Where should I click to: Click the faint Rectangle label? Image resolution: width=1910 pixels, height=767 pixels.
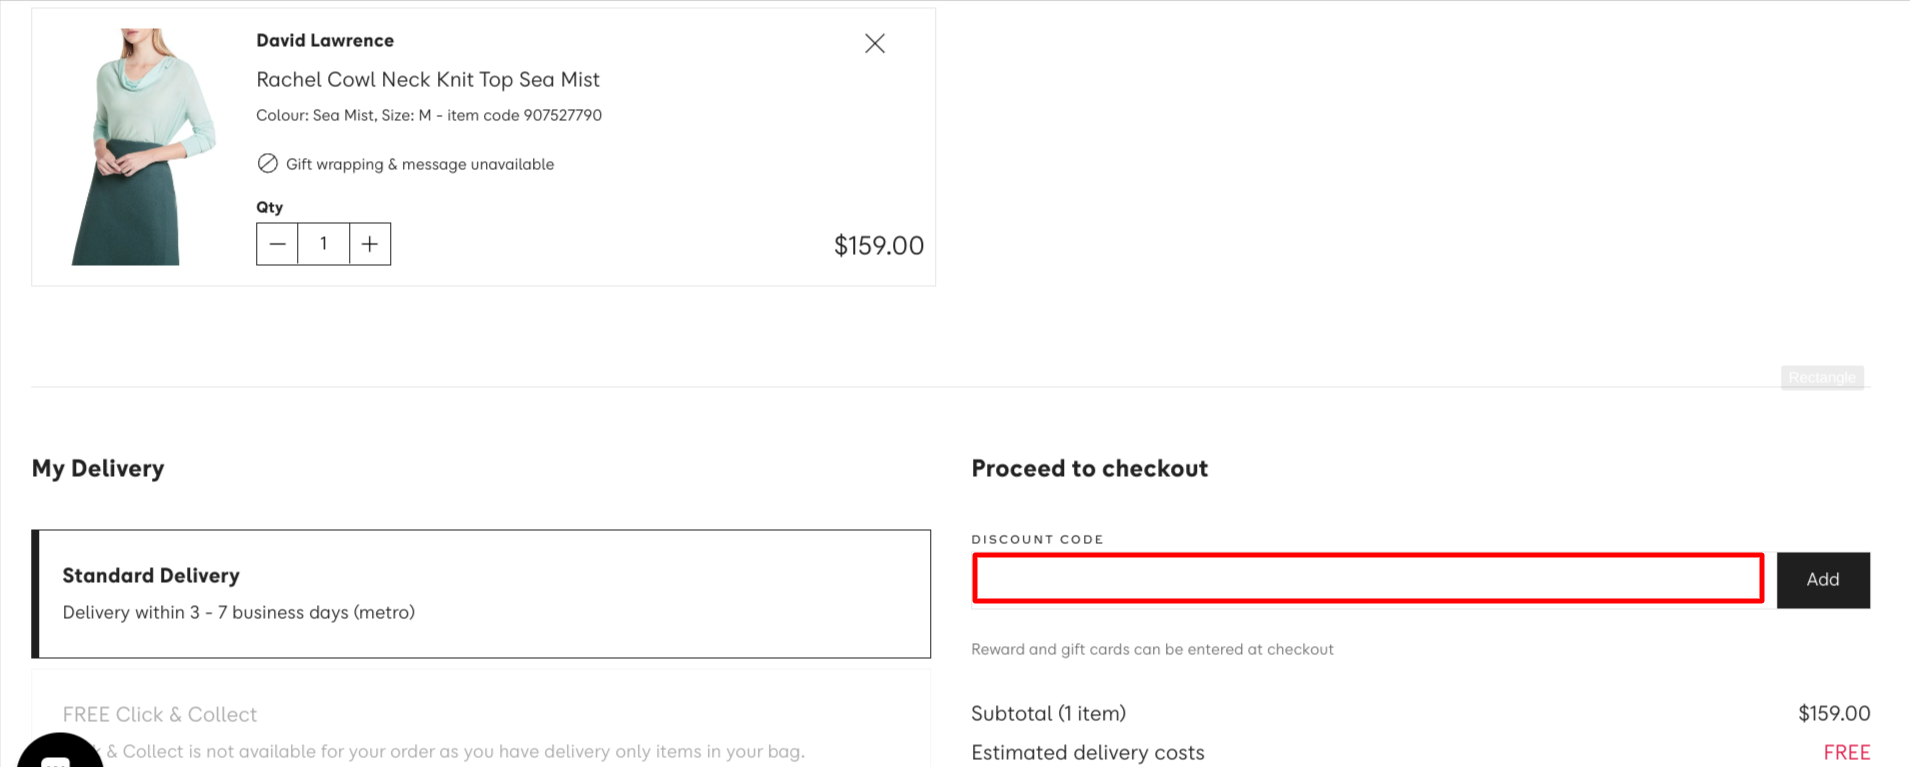pos(1822,377)
